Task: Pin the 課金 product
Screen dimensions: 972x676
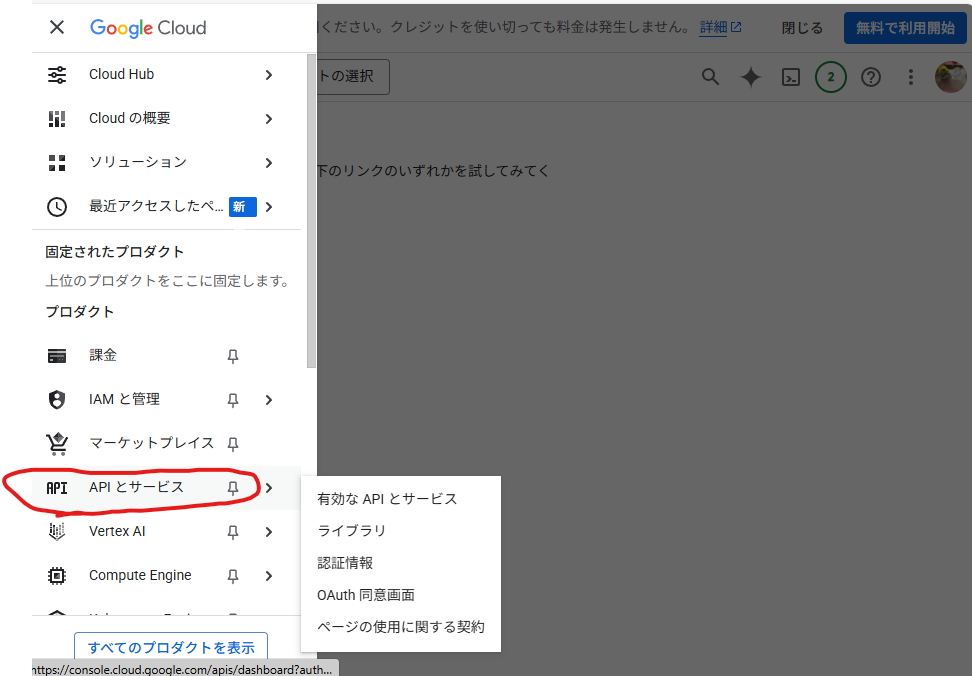Action: [233, 356]
